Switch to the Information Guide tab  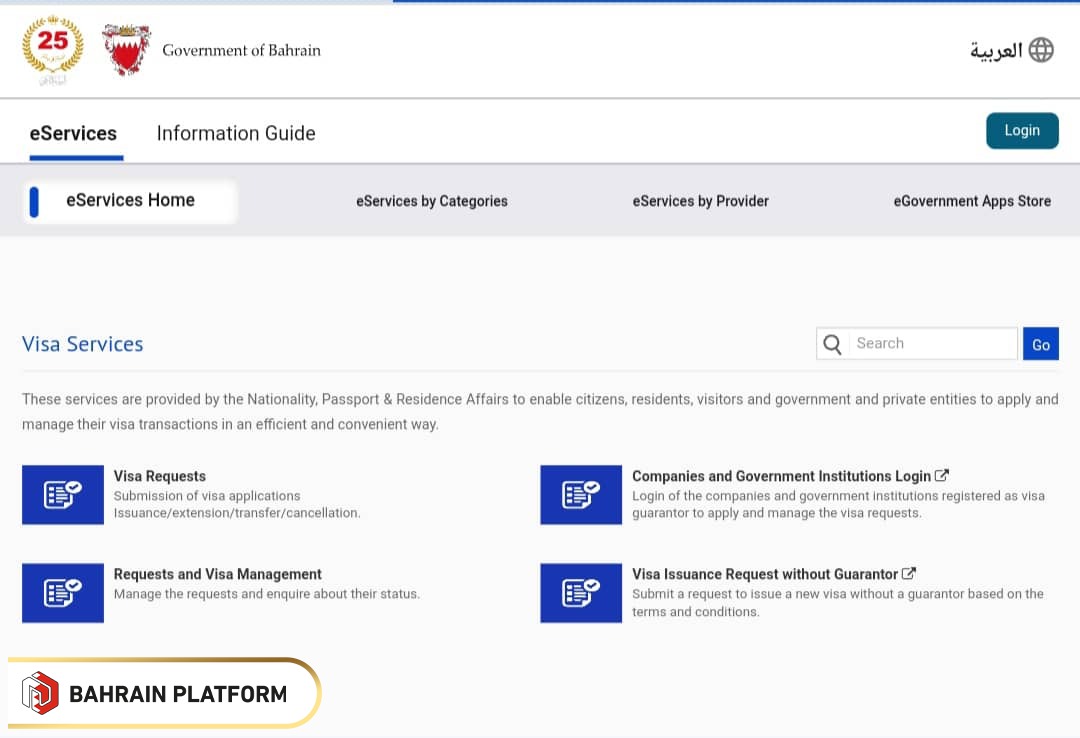pyautogui.click(x=236, y=133)
